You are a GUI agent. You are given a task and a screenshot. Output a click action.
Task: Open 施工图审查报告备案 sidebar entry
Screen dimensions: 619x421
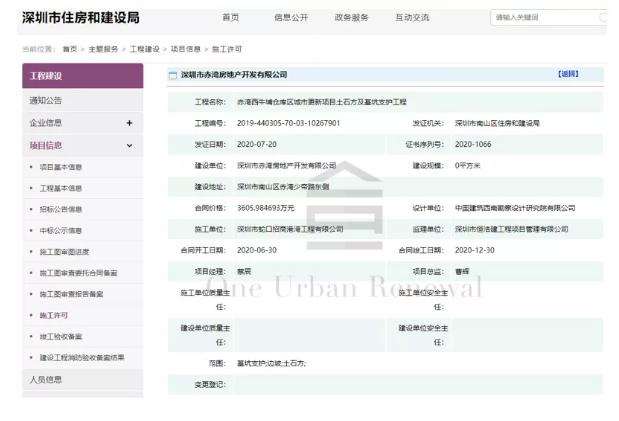coord(71,294)
